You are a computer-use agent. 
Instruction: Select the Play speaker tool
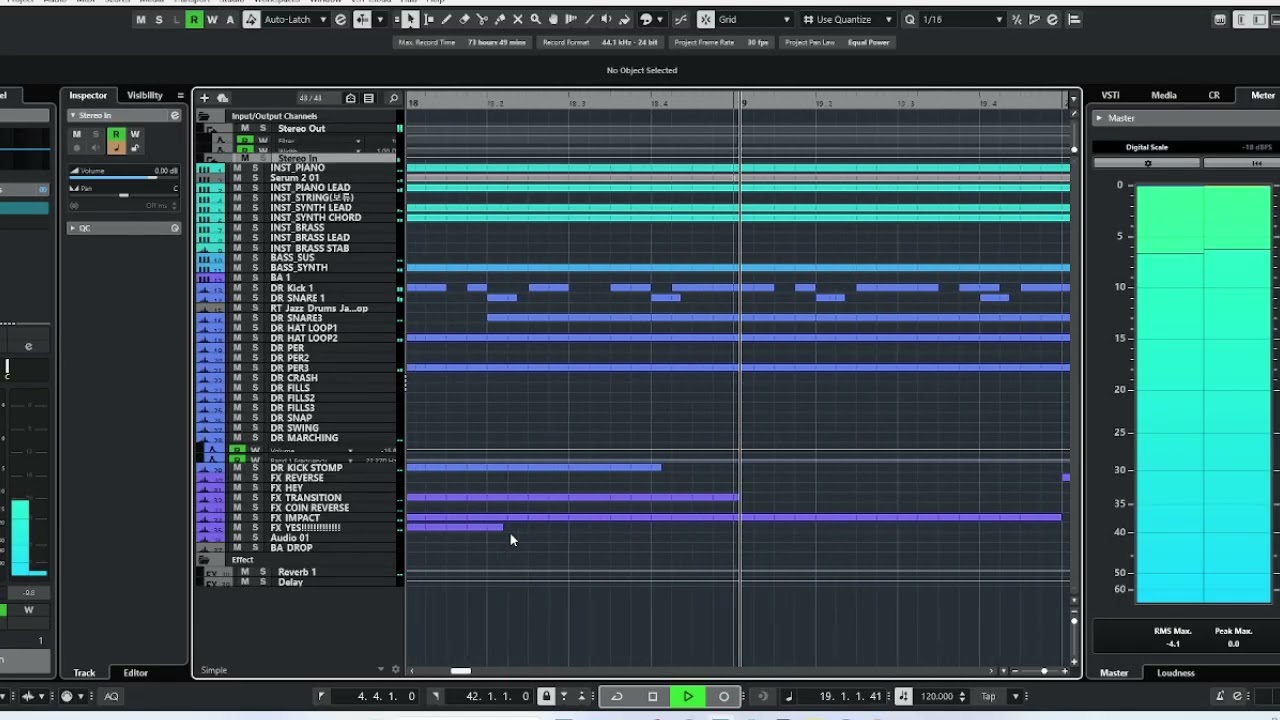[606, 19]
